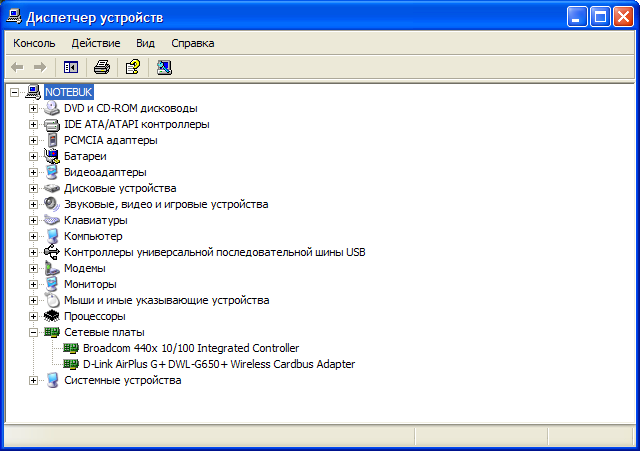Viewport: 640px width, 451px height.
Task: Collapse the NOTEBUK root node
Action: coord(15,92)
